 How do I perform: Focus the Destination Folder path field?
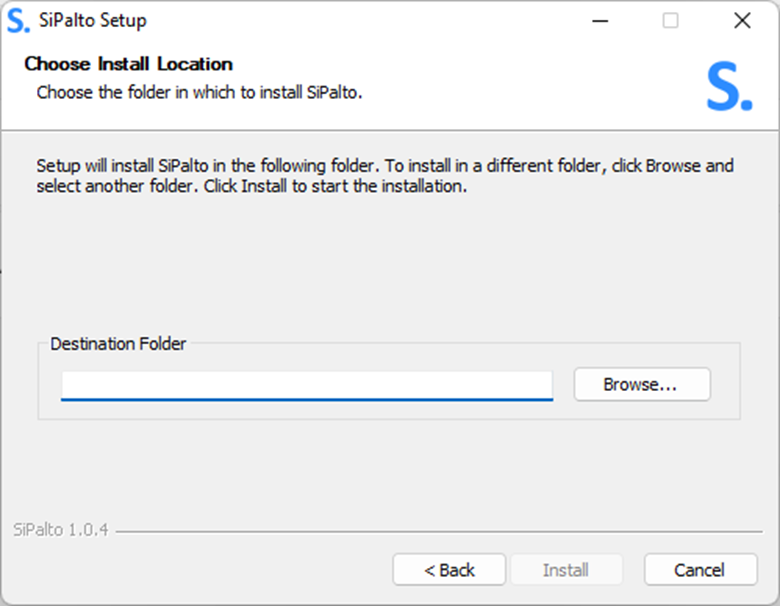pyautogui.click(x=307, y=385)
